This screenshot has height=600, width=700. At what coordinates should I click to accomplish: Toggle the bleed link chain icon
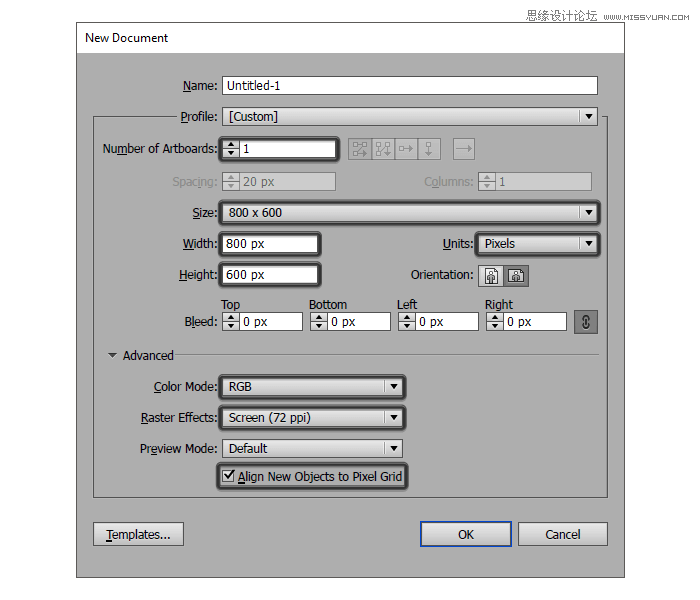coord(585,321)
